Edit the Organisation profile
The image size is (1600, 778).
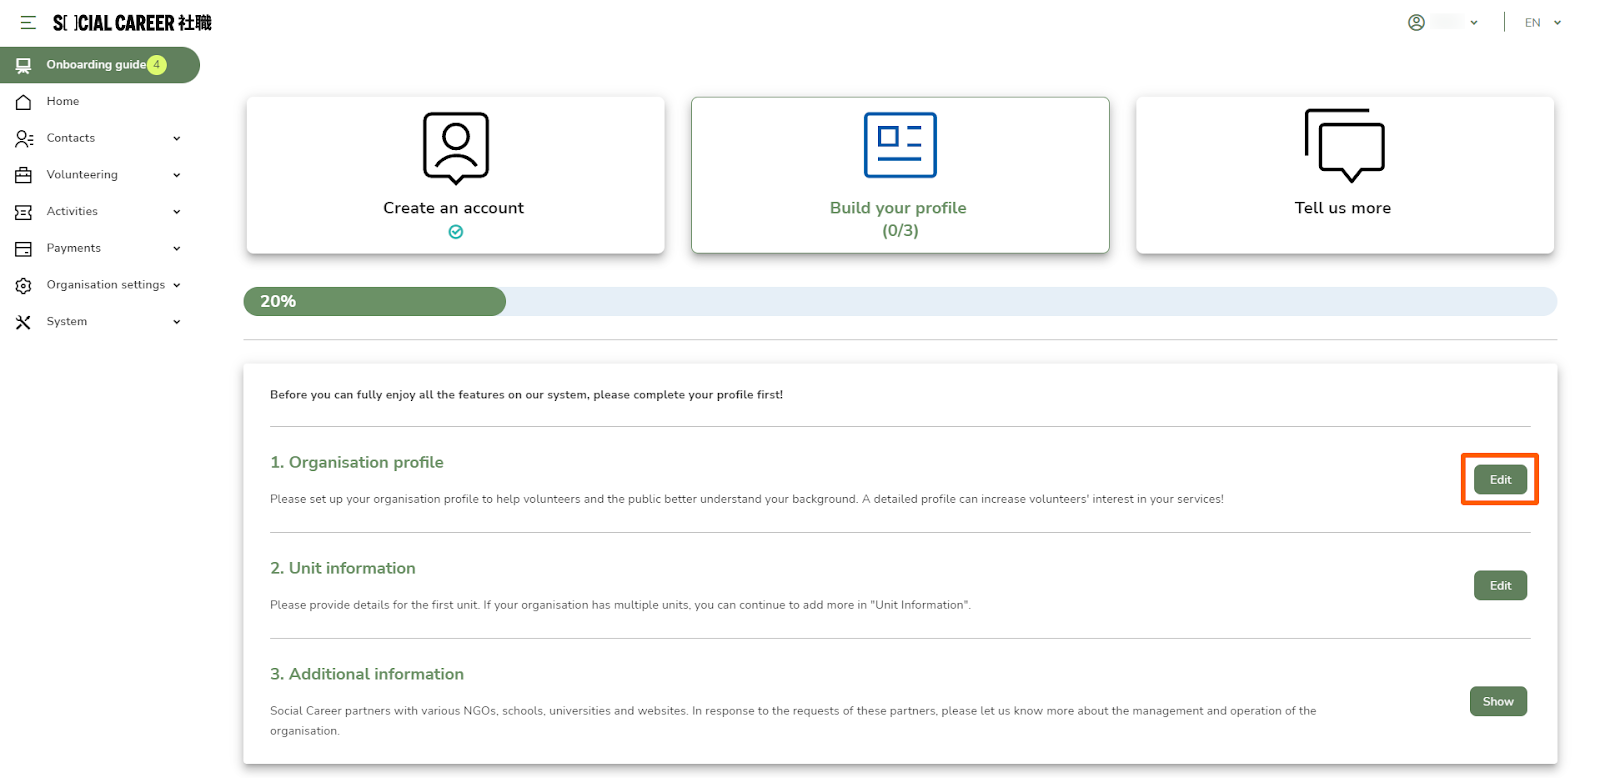[x=1500, y=480]
